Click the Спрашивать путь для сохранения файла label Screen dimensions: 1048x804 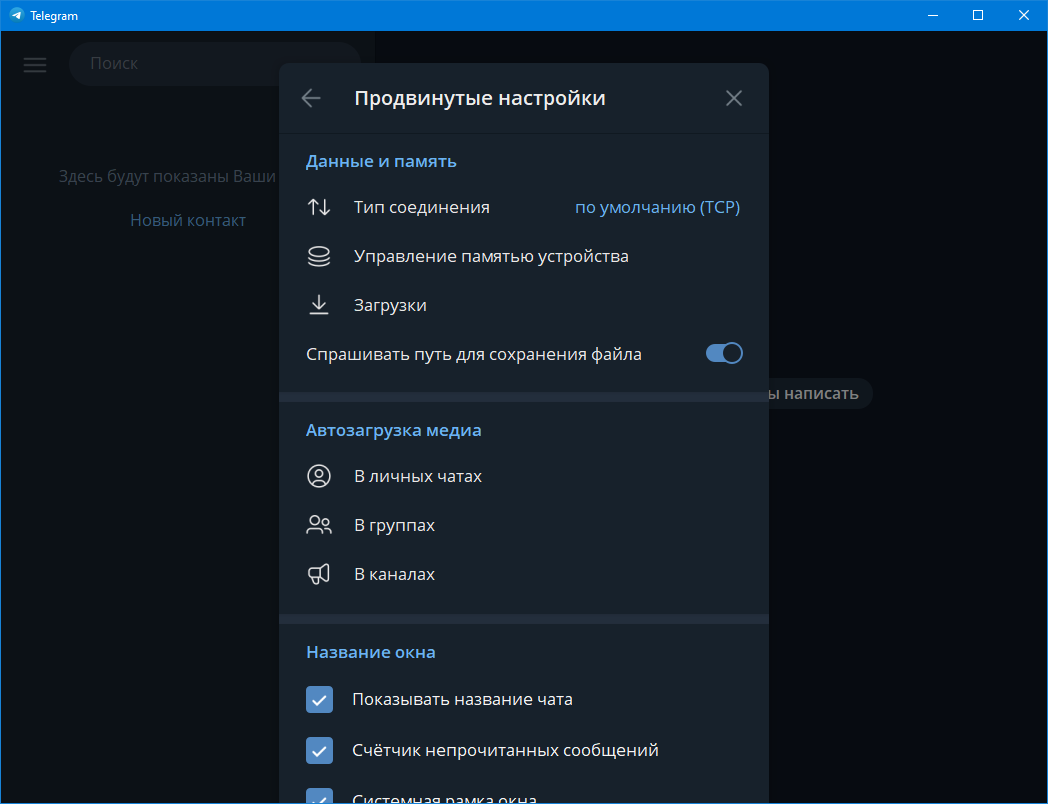coord(474,354)
